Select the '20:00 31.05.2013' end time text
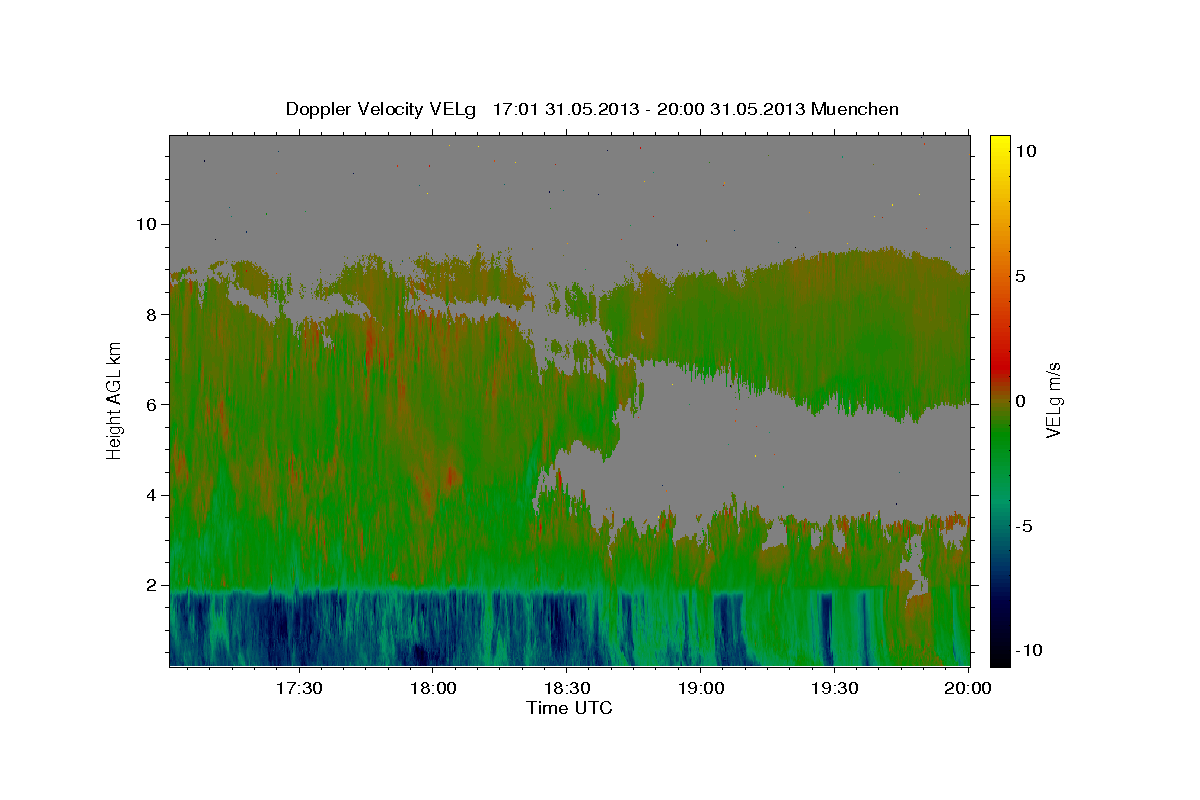Screen dimensions: 1200x800 click(x=729, y=109)
